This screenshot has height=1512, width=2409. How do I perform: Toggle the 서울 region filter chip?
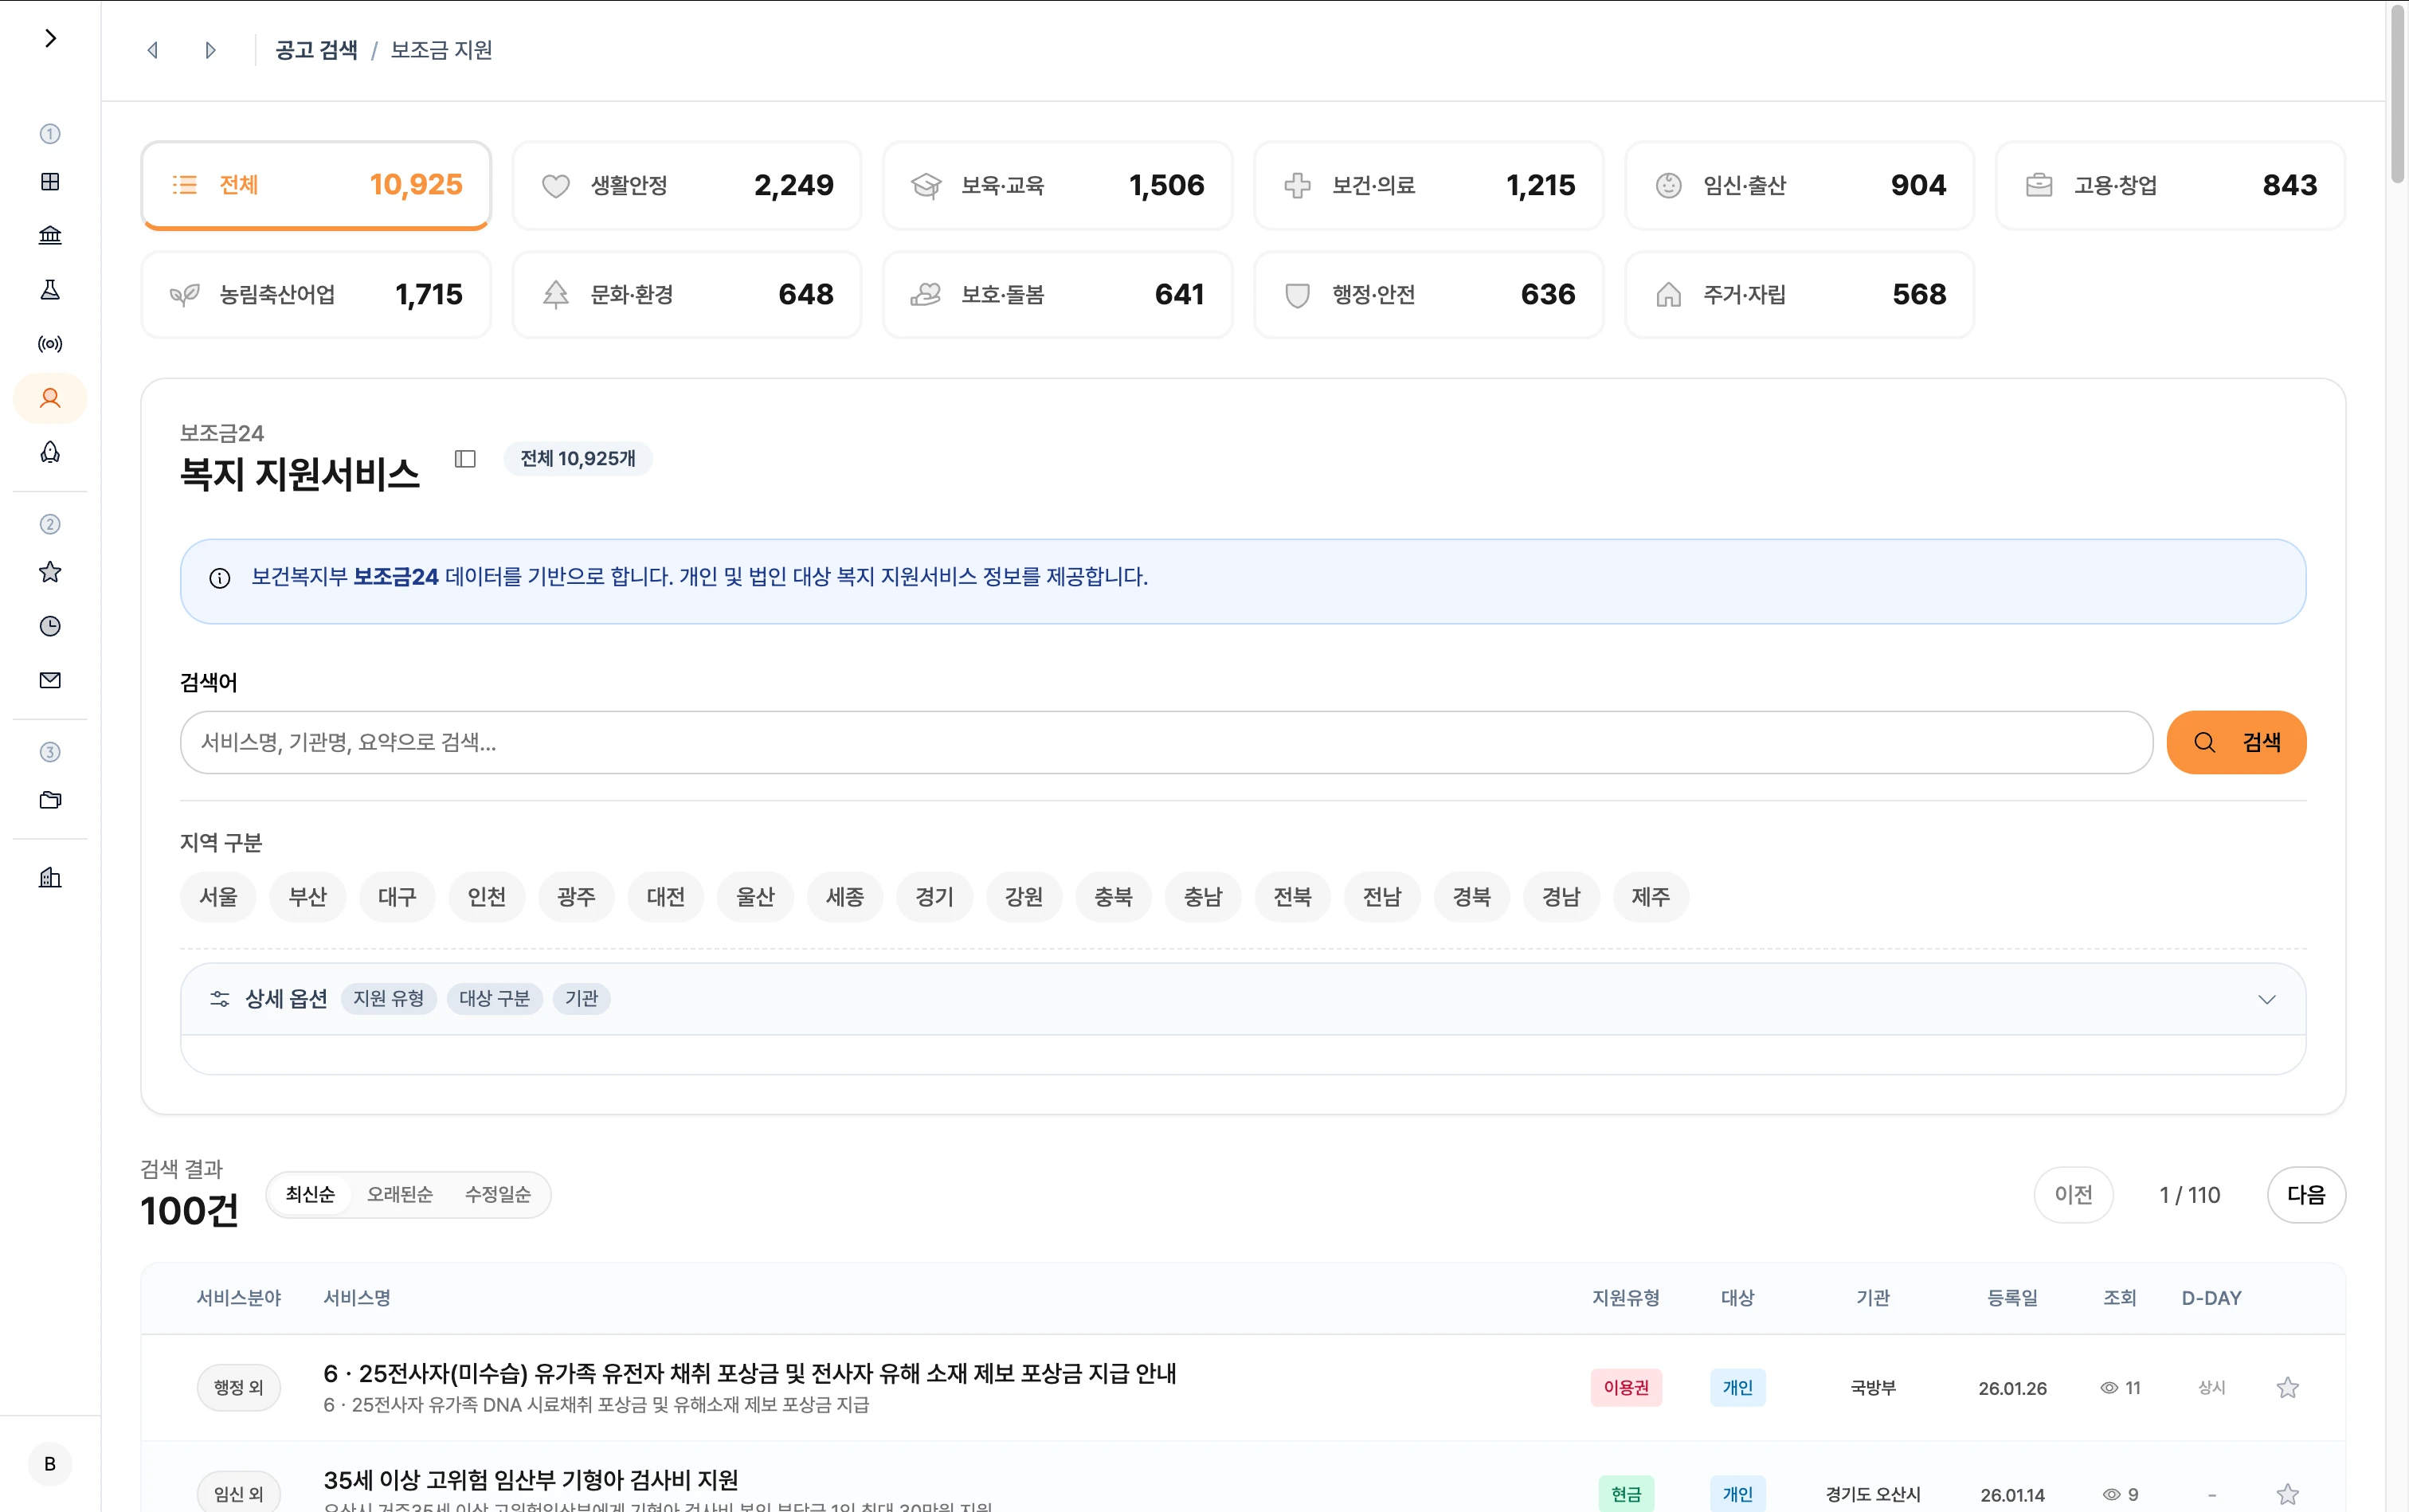[x=218, y=897]
